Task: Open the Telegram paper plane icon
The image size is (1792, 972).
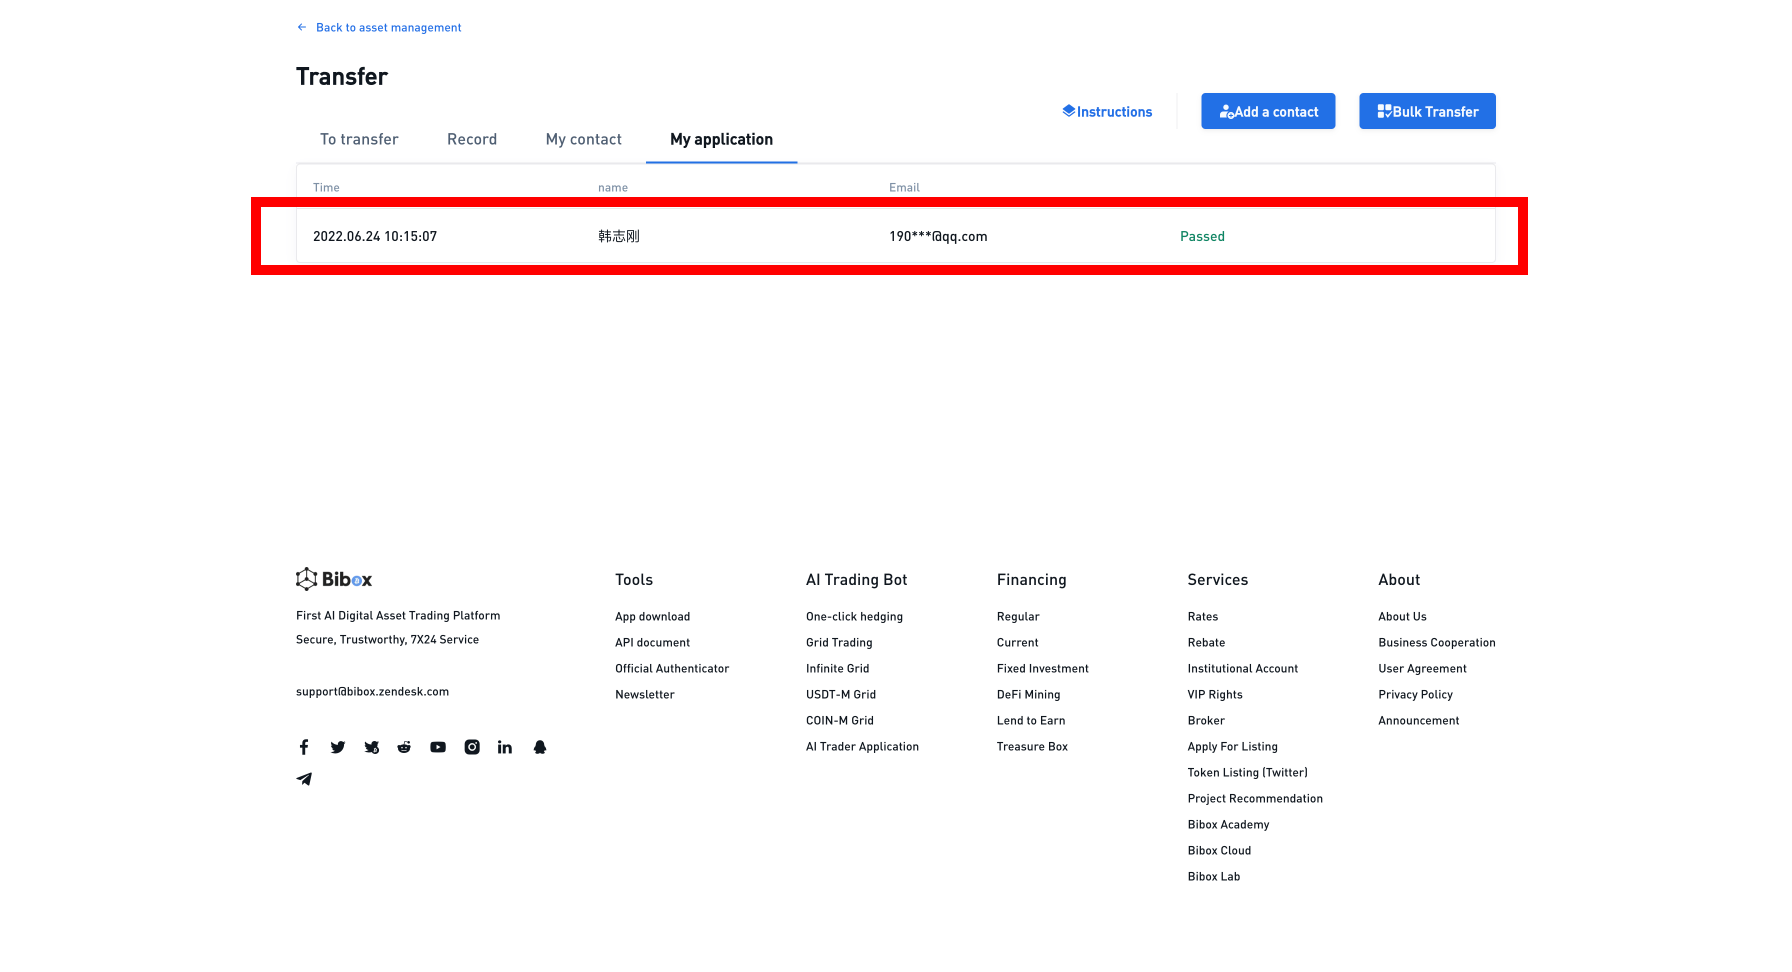Action: 304,779
